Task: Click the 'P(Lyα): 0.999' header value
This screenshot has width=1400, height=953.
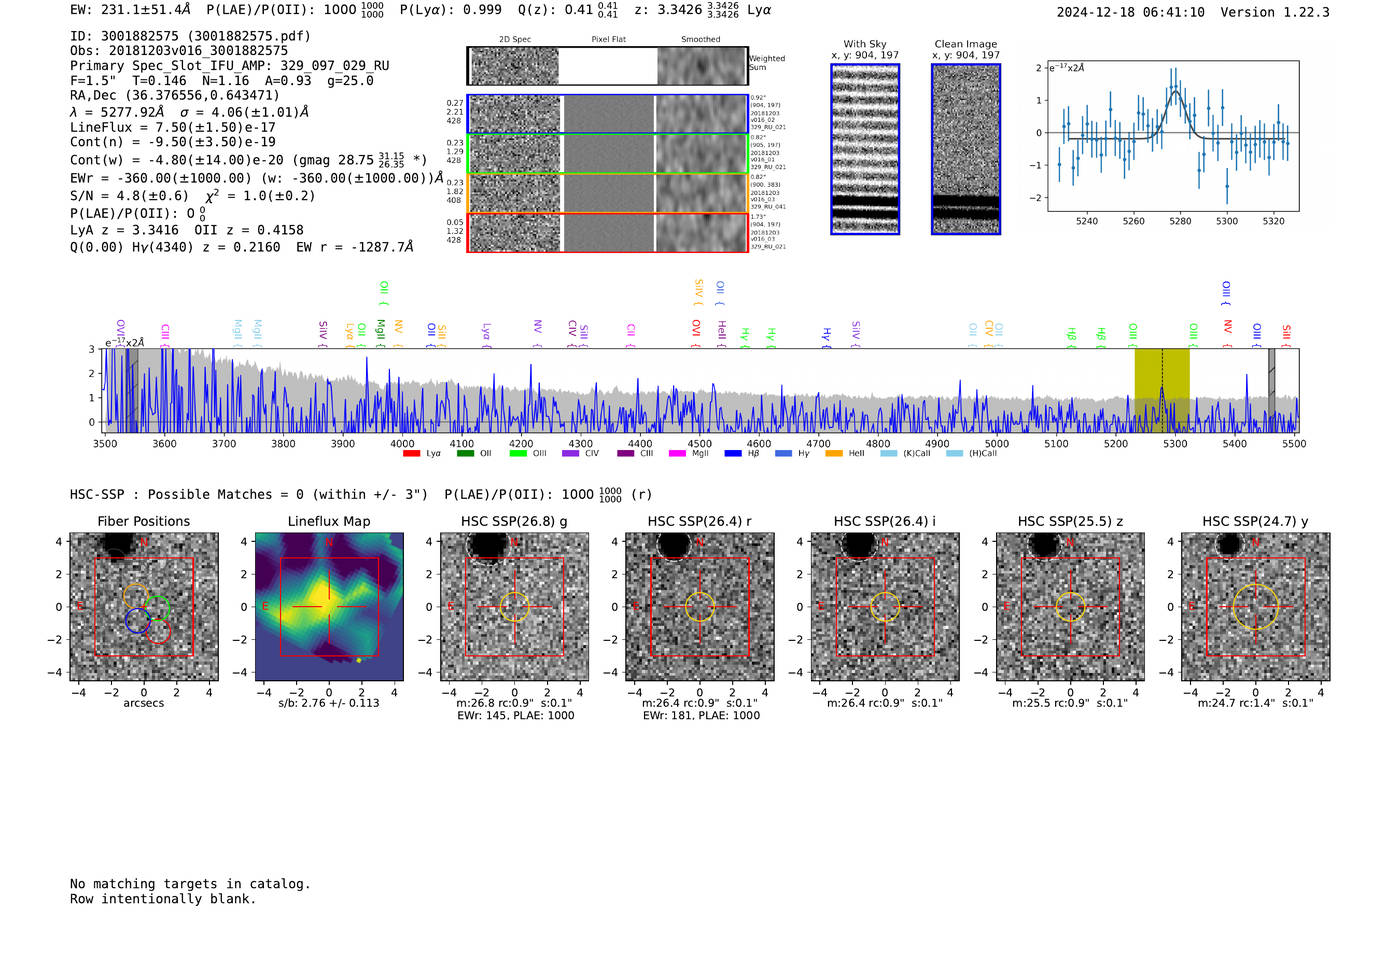Action: pyautogui.click(x=450, y=10)
